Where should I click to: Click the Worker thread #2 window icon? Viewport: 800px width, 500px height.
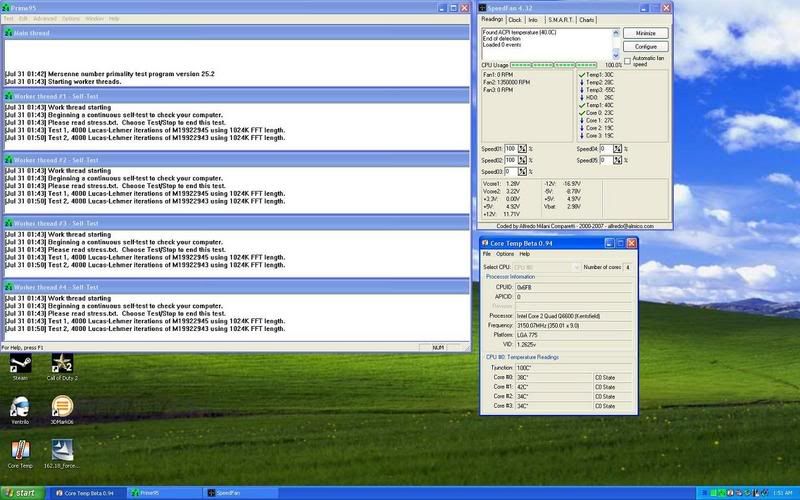pyautogui.click(x=8, y=160)
